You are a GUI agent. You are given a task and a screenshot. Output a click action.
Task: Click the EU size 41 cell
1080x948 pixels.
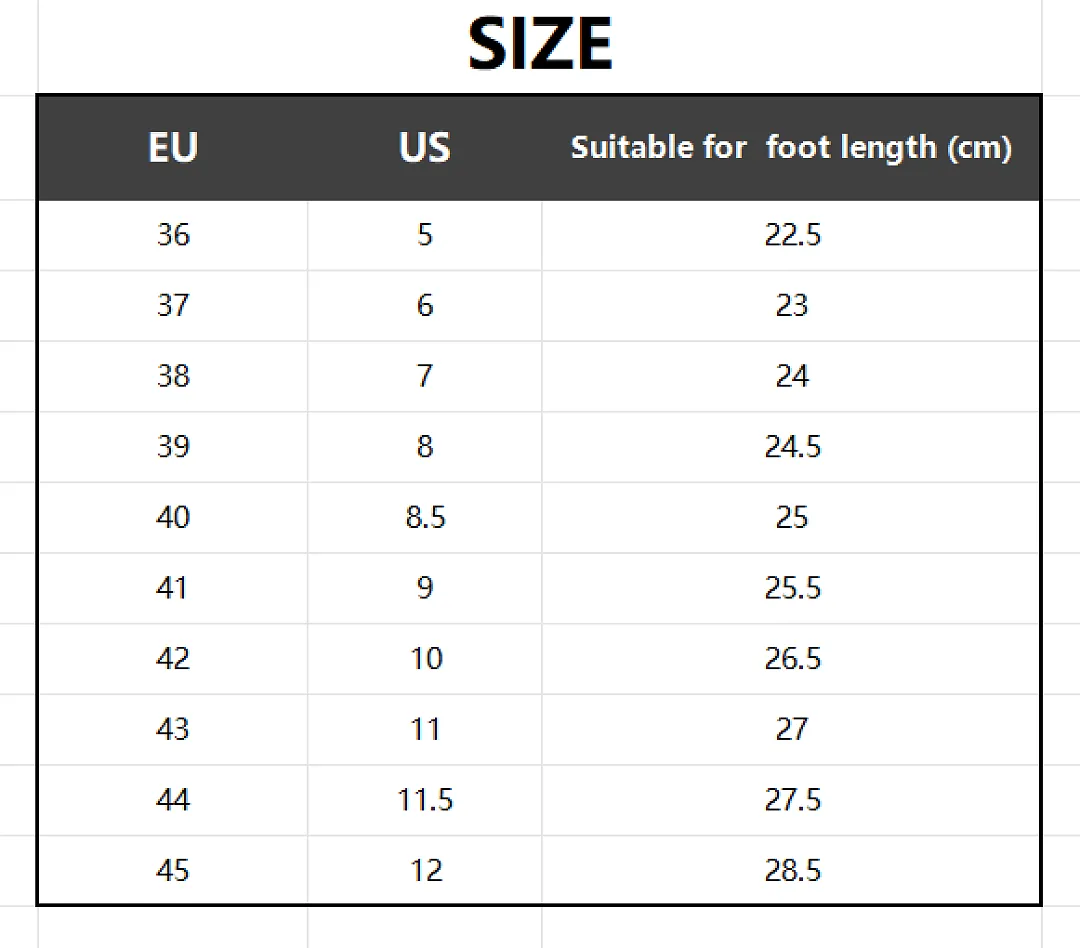pyautogui.click(x=173, y=588)
